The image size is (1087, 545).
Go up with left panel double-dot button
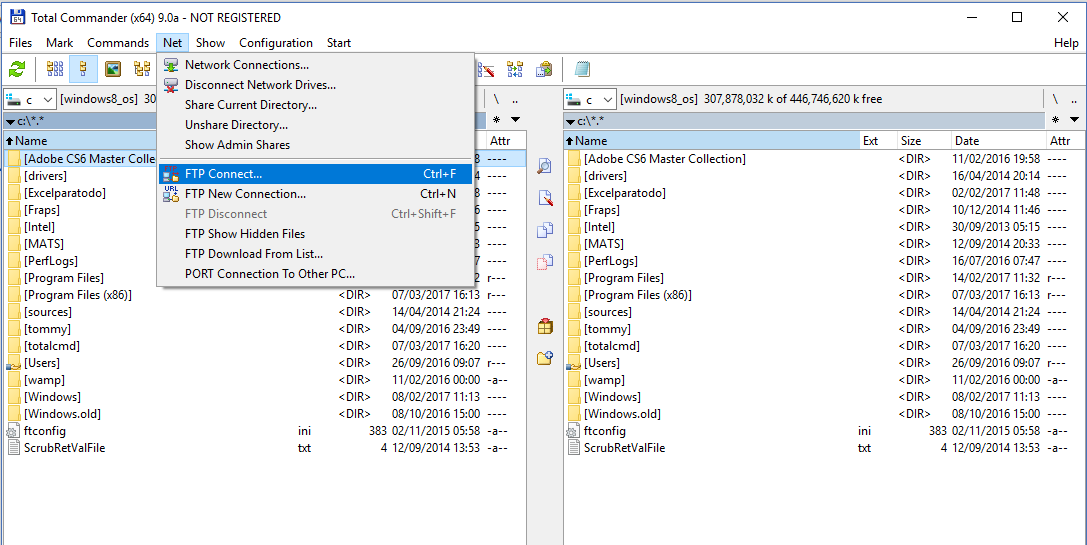[515, 99]
